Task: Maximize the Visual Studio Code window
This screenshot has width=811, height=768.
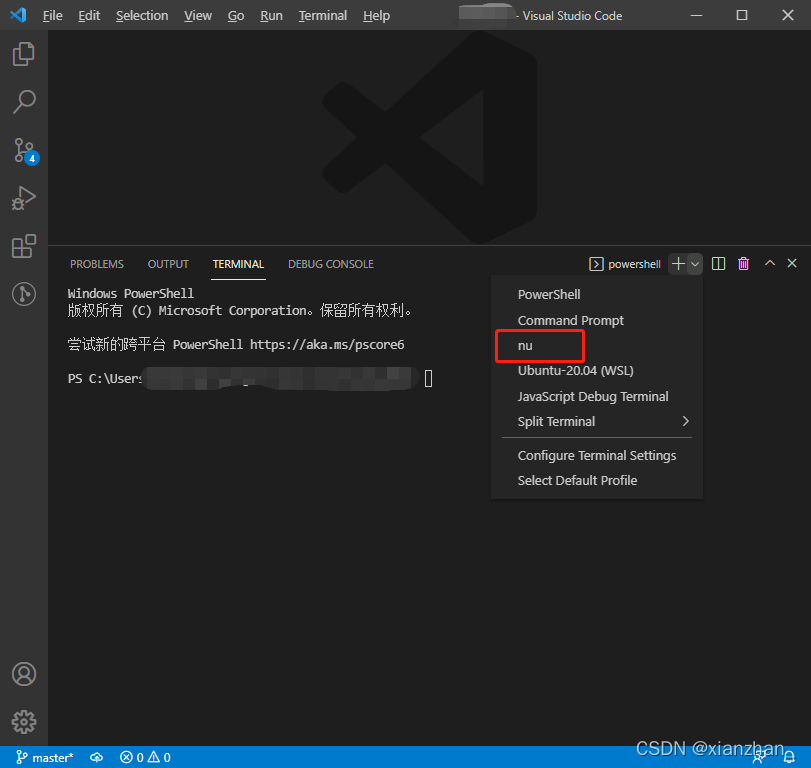Action: tap(742, 15)
